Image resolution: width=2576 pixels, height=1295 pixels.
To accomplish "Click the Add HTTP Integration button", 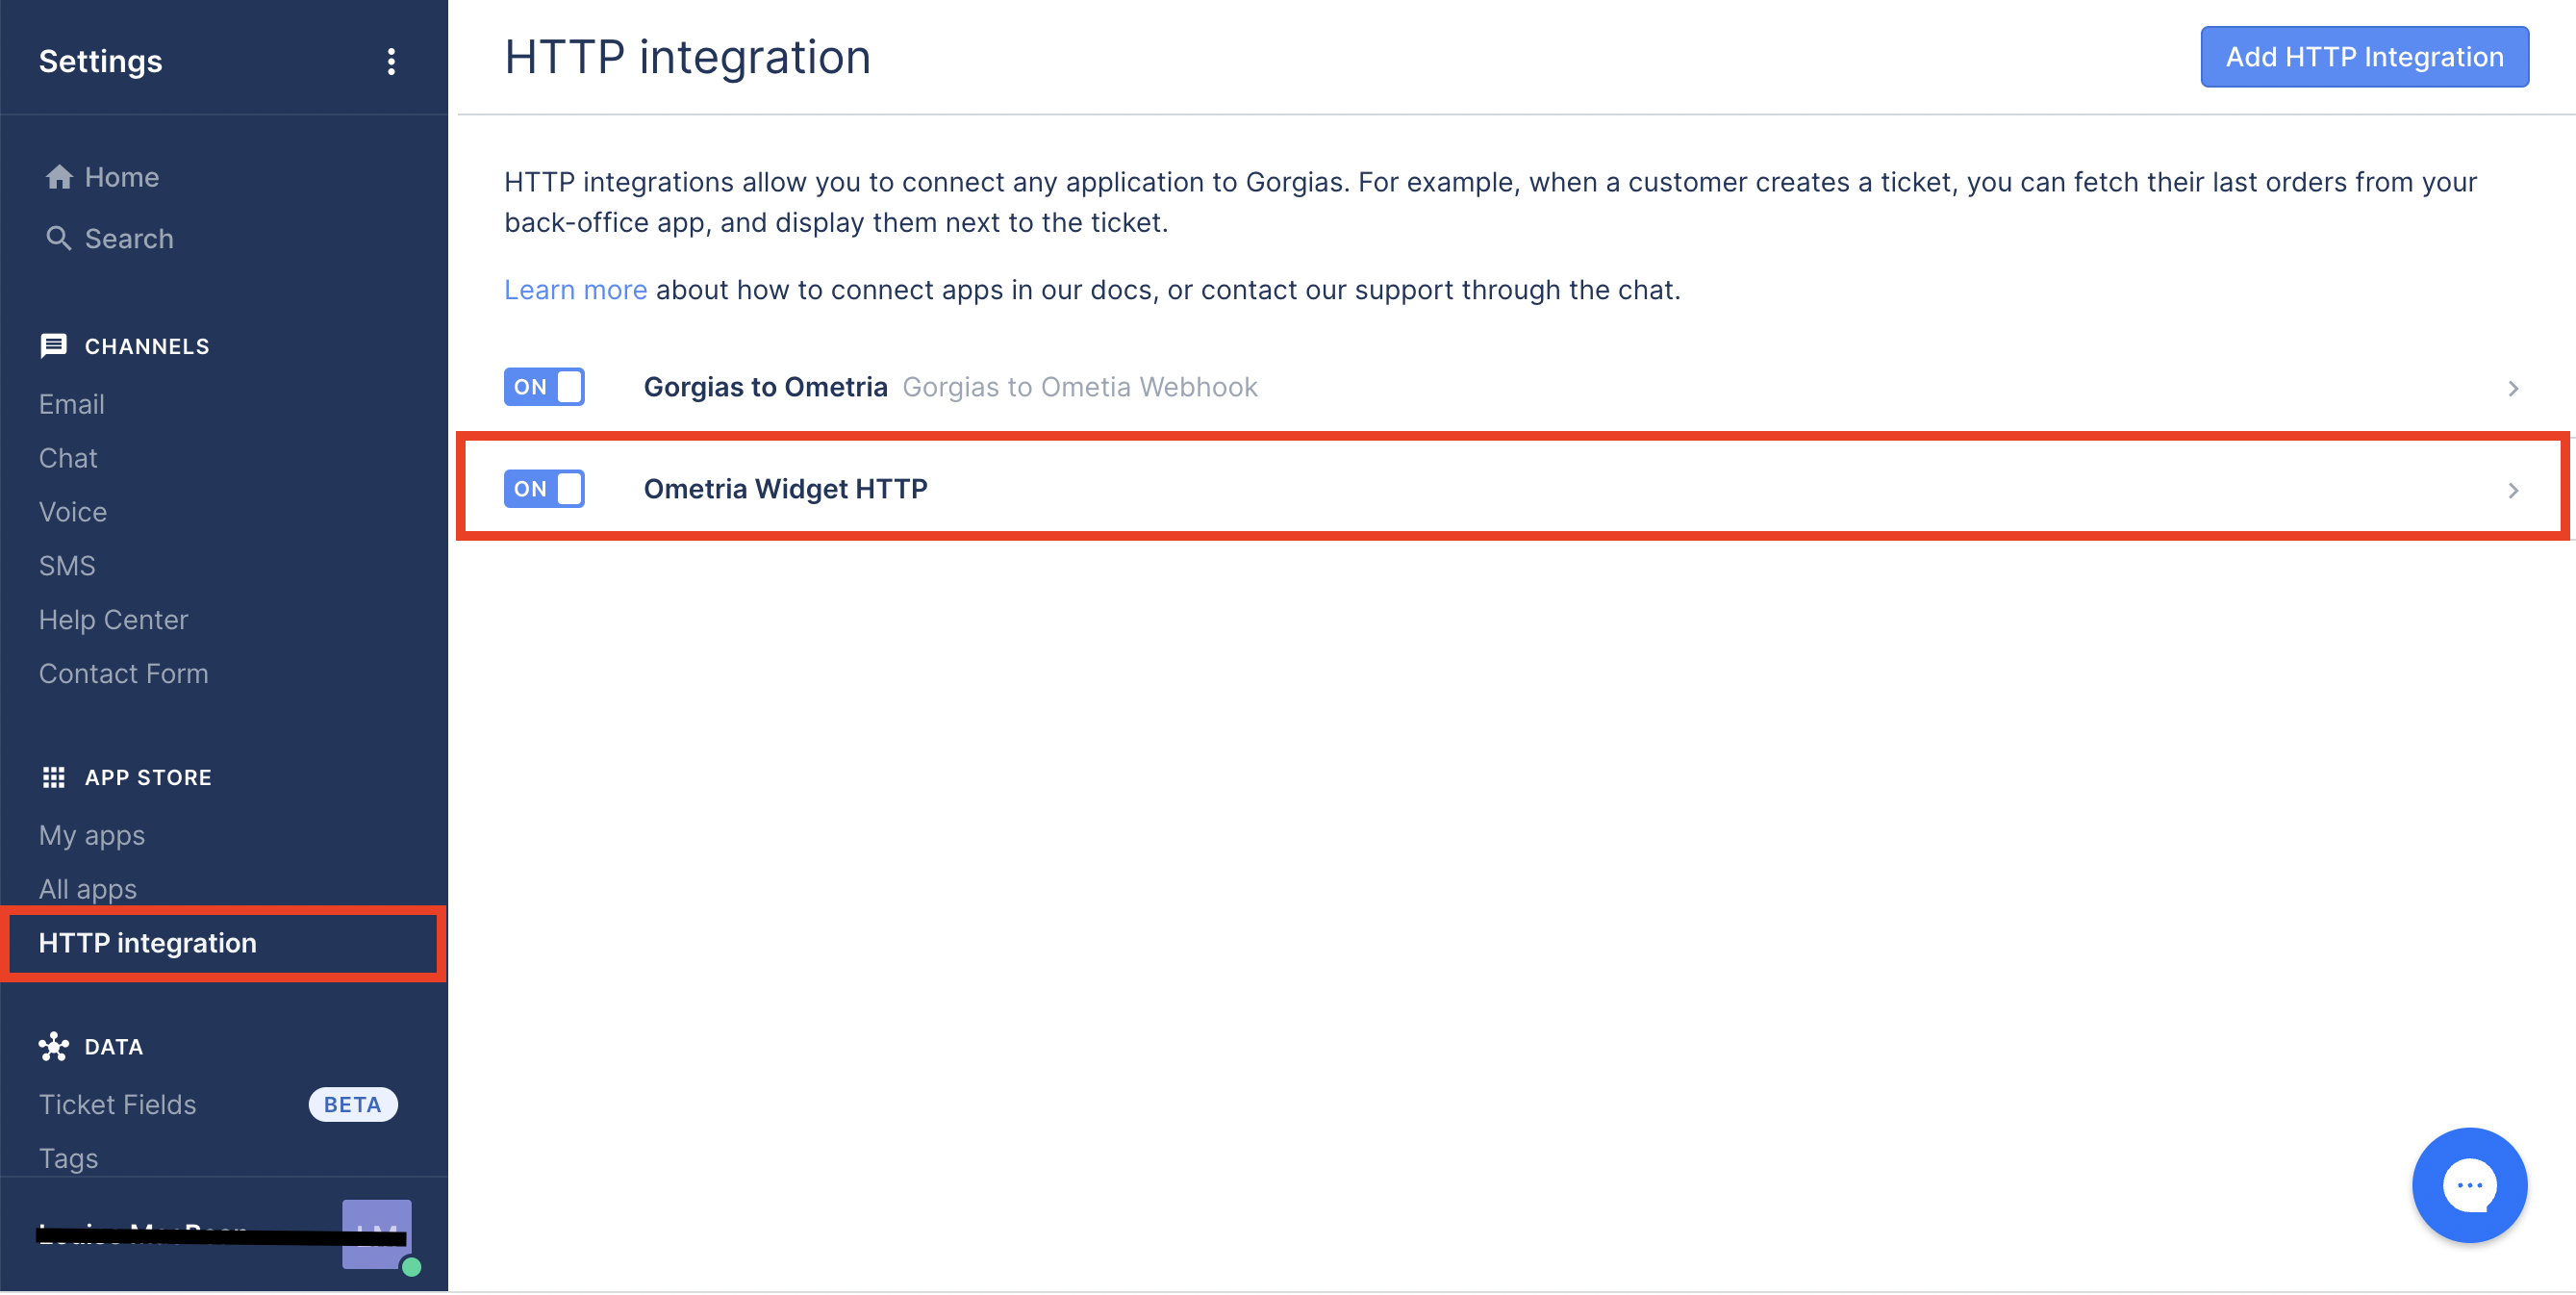I will 2363,57.
